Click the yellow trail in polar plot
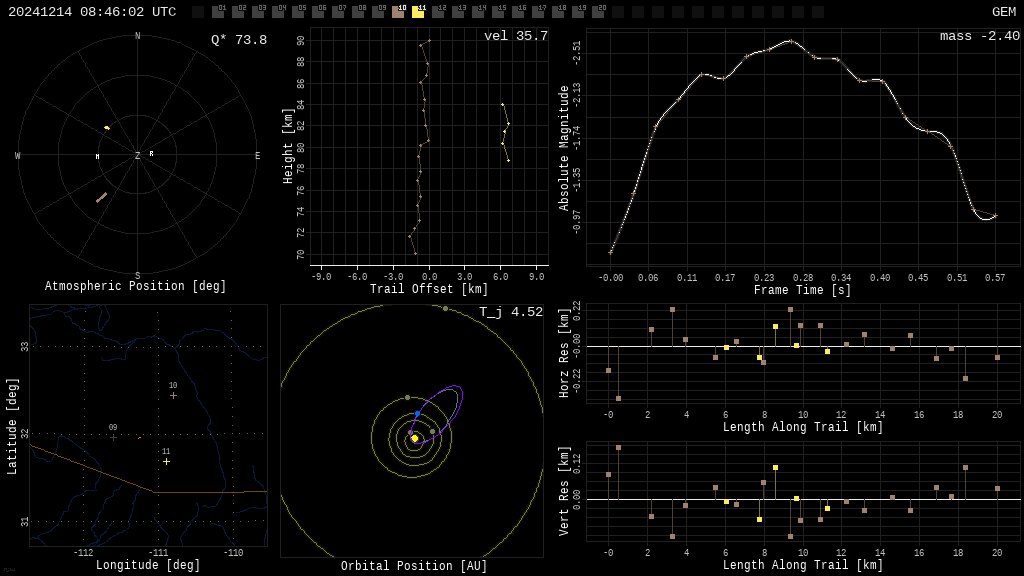Screen dimensions: 1024x576 [106, 127]
